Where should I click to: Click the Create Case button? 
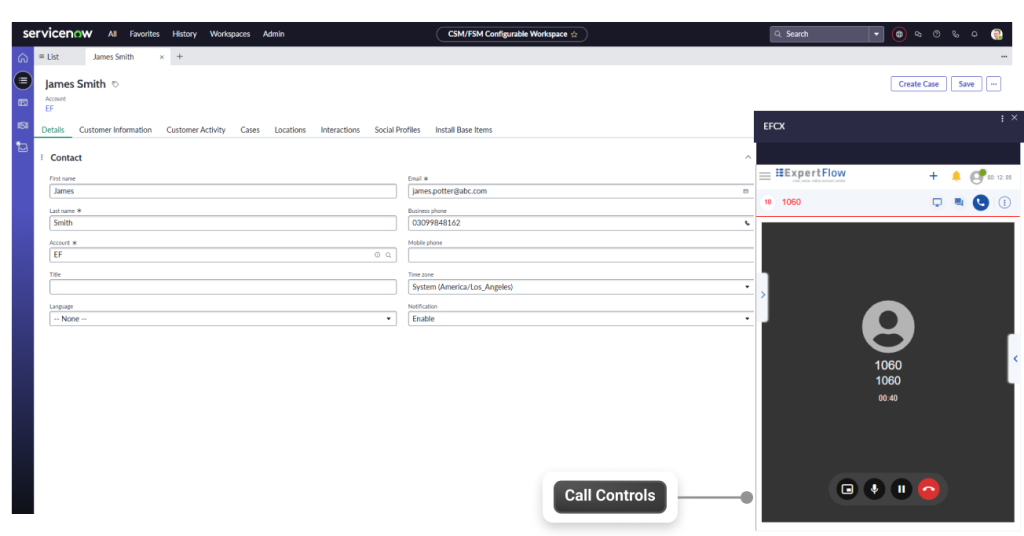[x=918, y=84]
